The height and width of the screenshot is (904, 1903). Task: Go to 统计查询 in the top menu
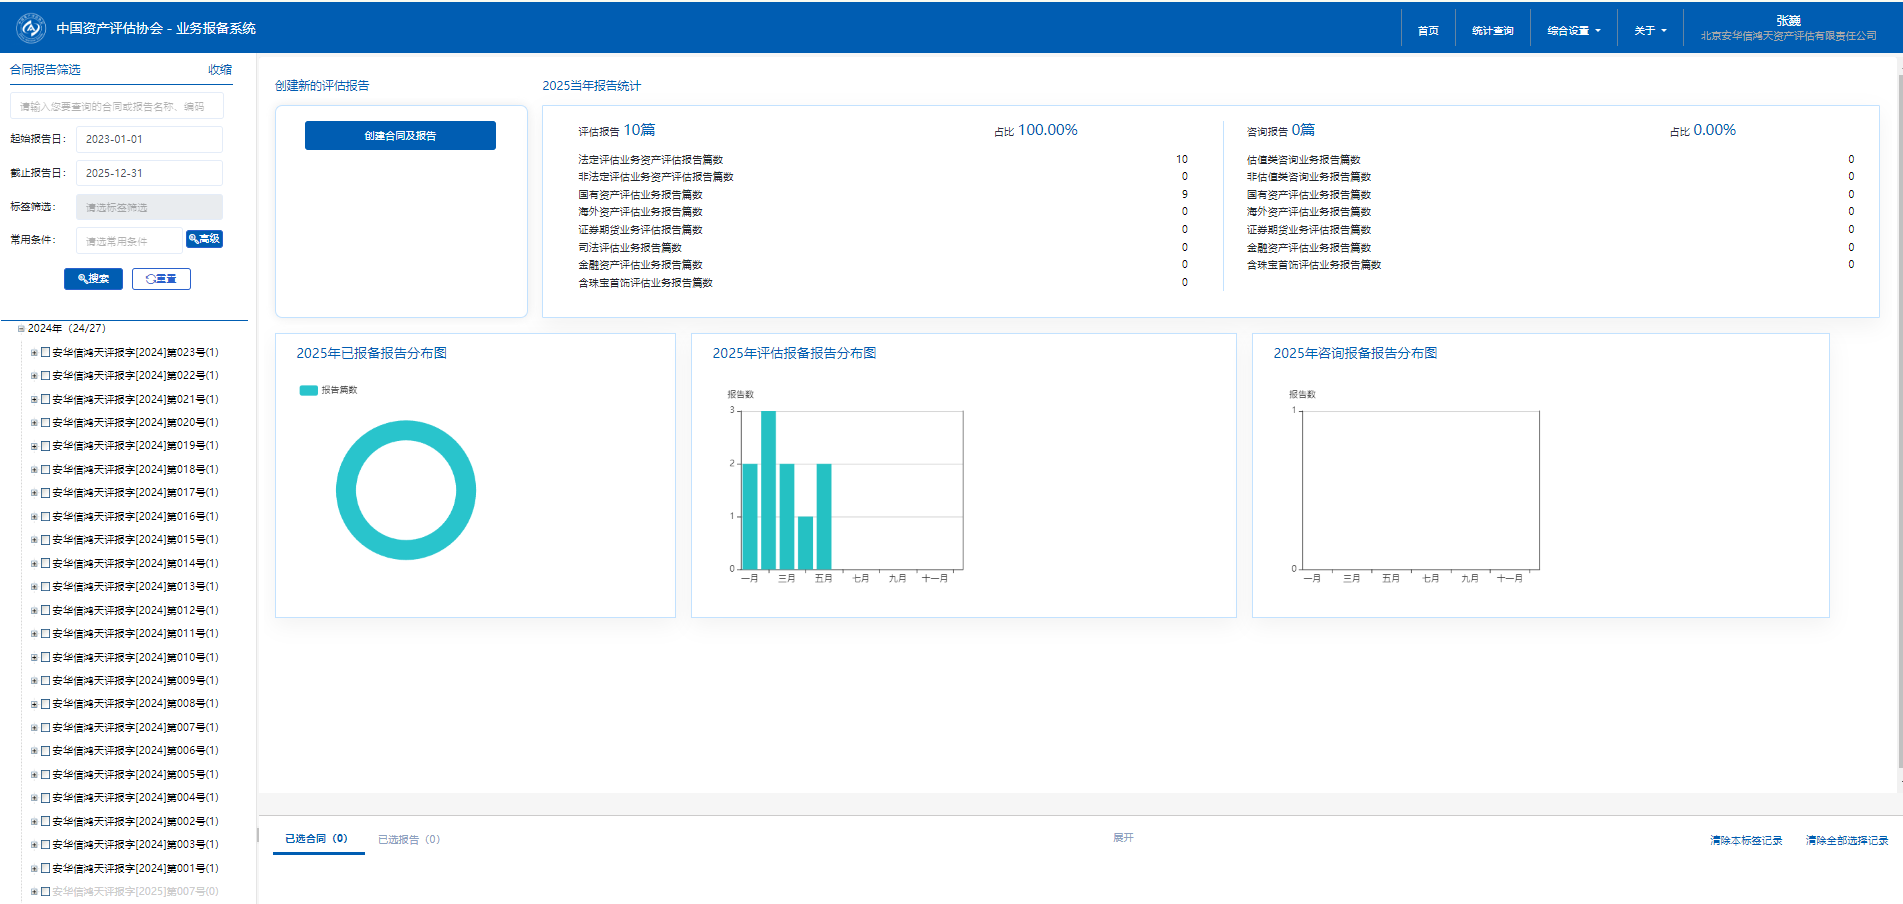tap(1492, 31)
